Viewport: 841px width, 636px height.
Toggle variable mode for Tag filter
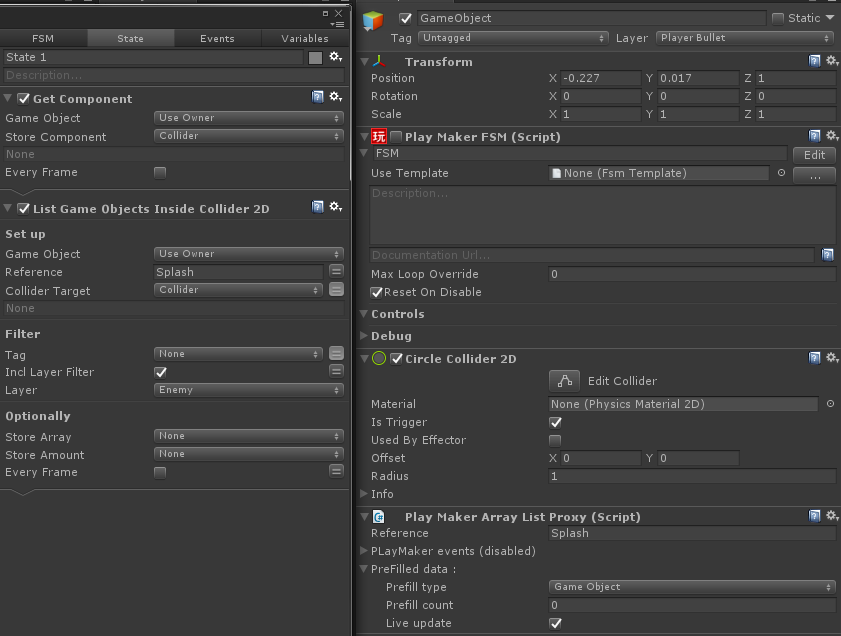[x=336, y=353]
